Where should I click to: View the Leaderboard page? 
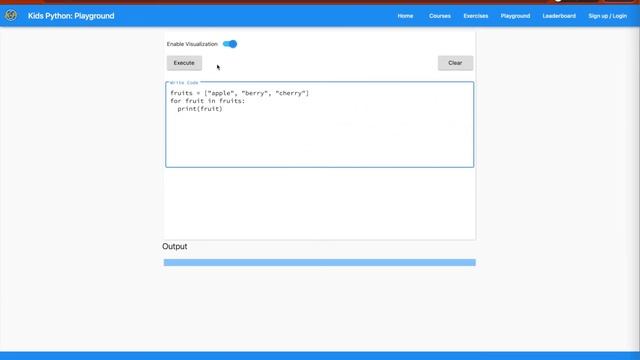[559, 16]
